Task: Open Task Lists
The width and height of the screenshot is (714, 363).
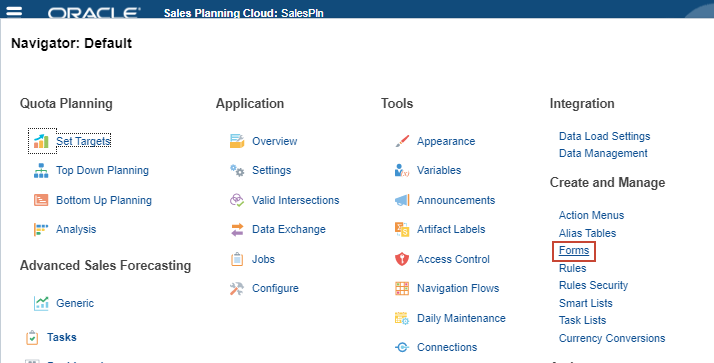Action: [583, 321]
